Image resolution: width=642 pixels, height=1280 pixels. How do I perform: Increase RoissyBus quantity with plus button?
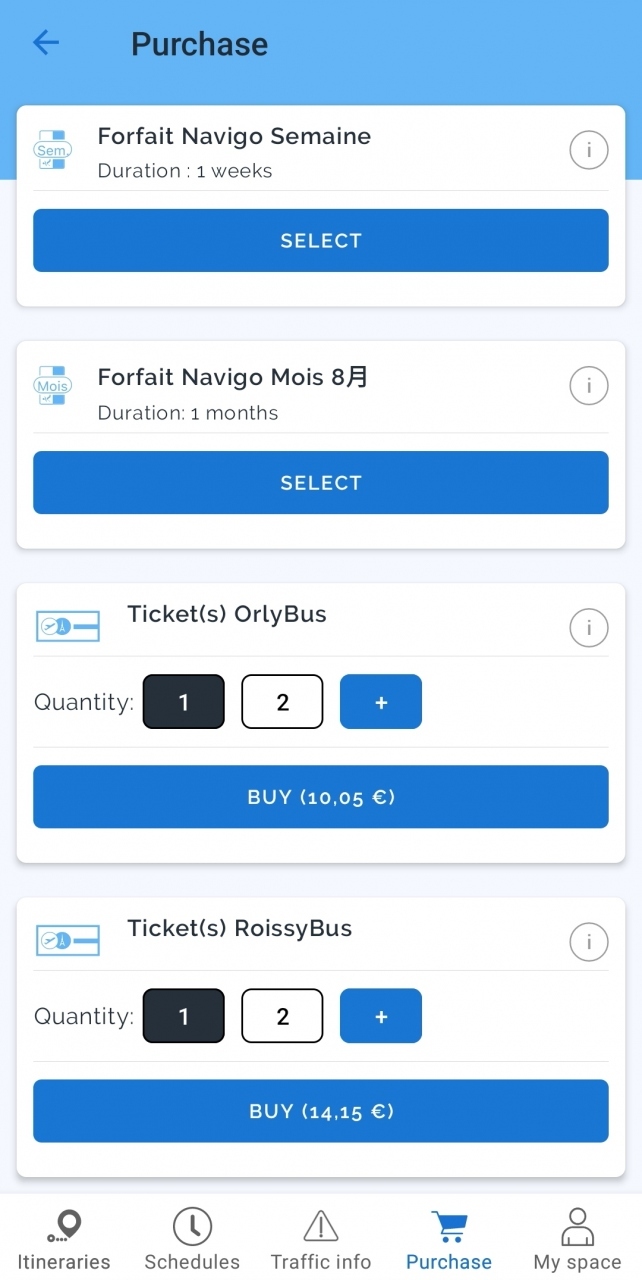pos(380,1015)
